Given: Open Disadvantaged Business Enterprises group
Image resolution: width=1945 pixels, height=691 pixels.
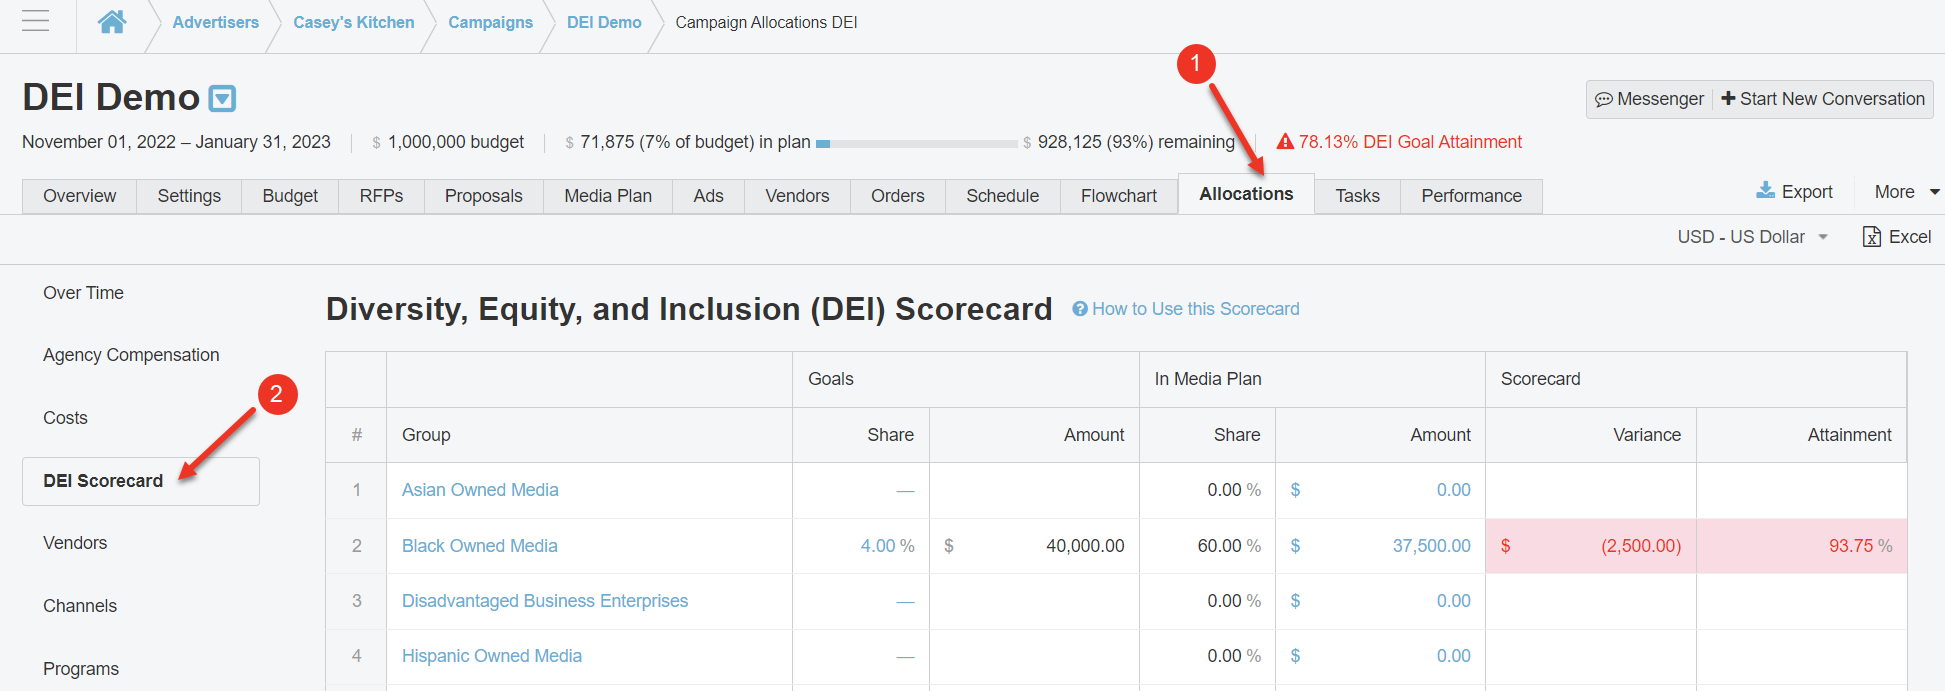Looking at the screenshot, I should coord(545,601).
